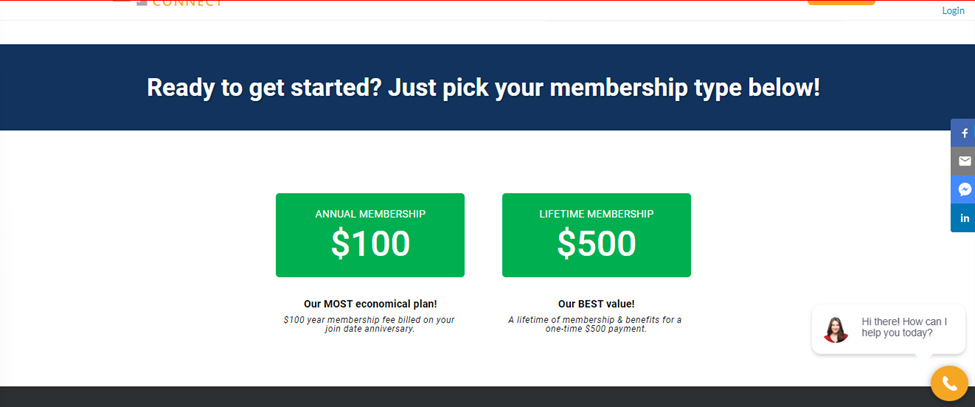
Task: Share this page on Facebook
Action: point(964,132)
